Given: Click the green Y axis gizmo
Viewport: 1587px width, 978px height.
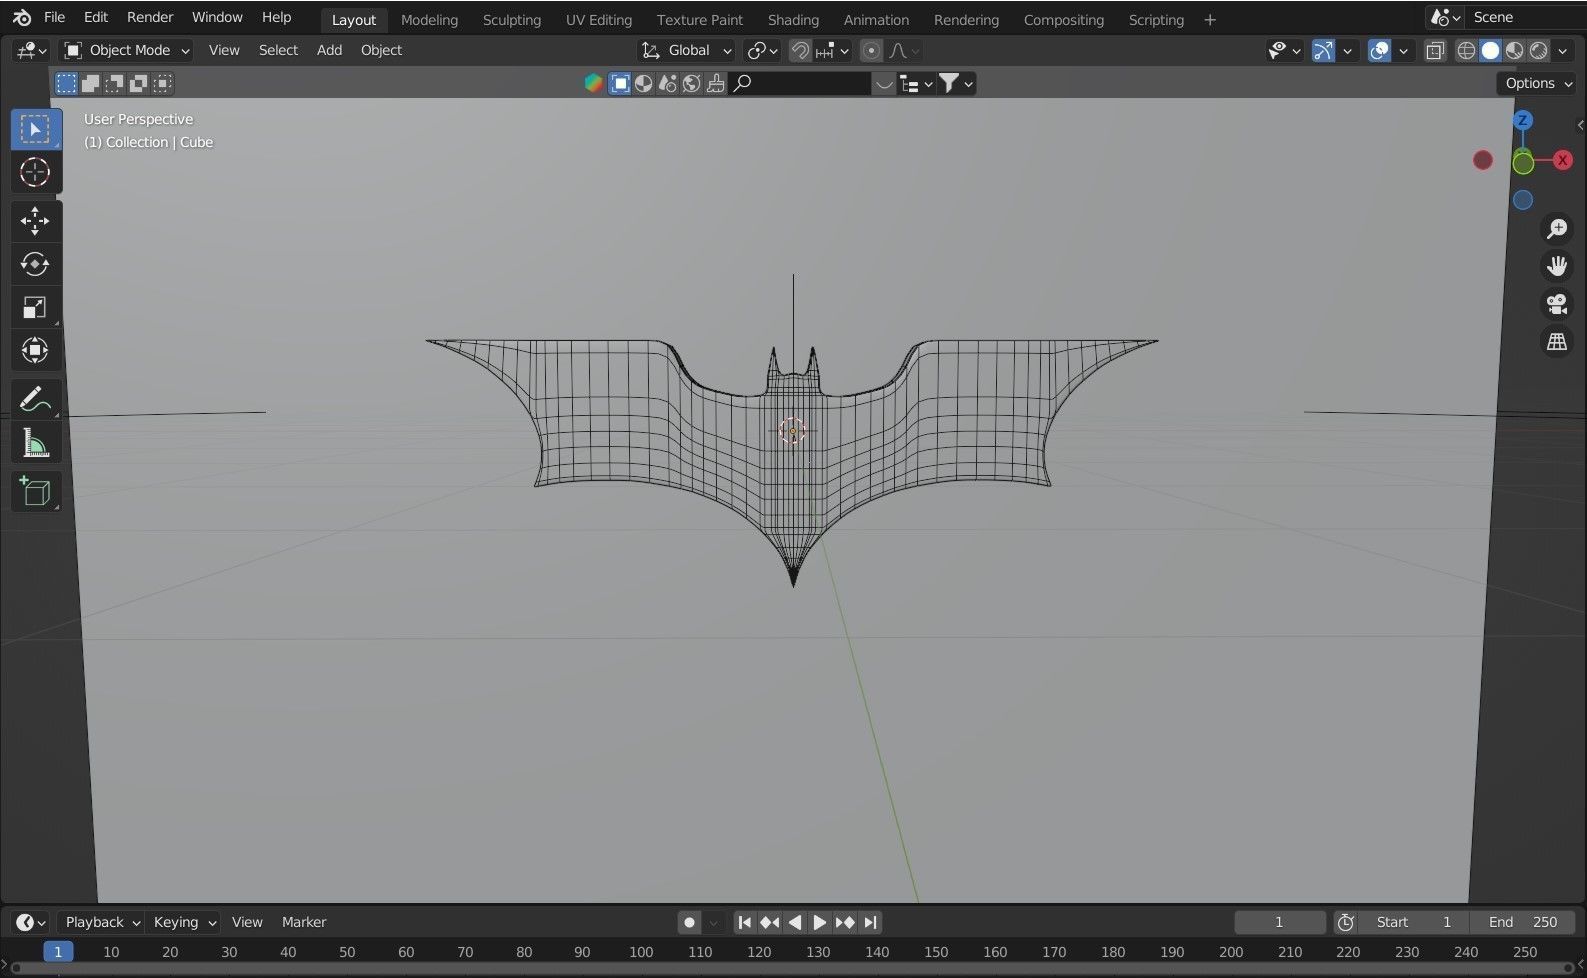Looking at the screenshot, I should point(1523,163).
